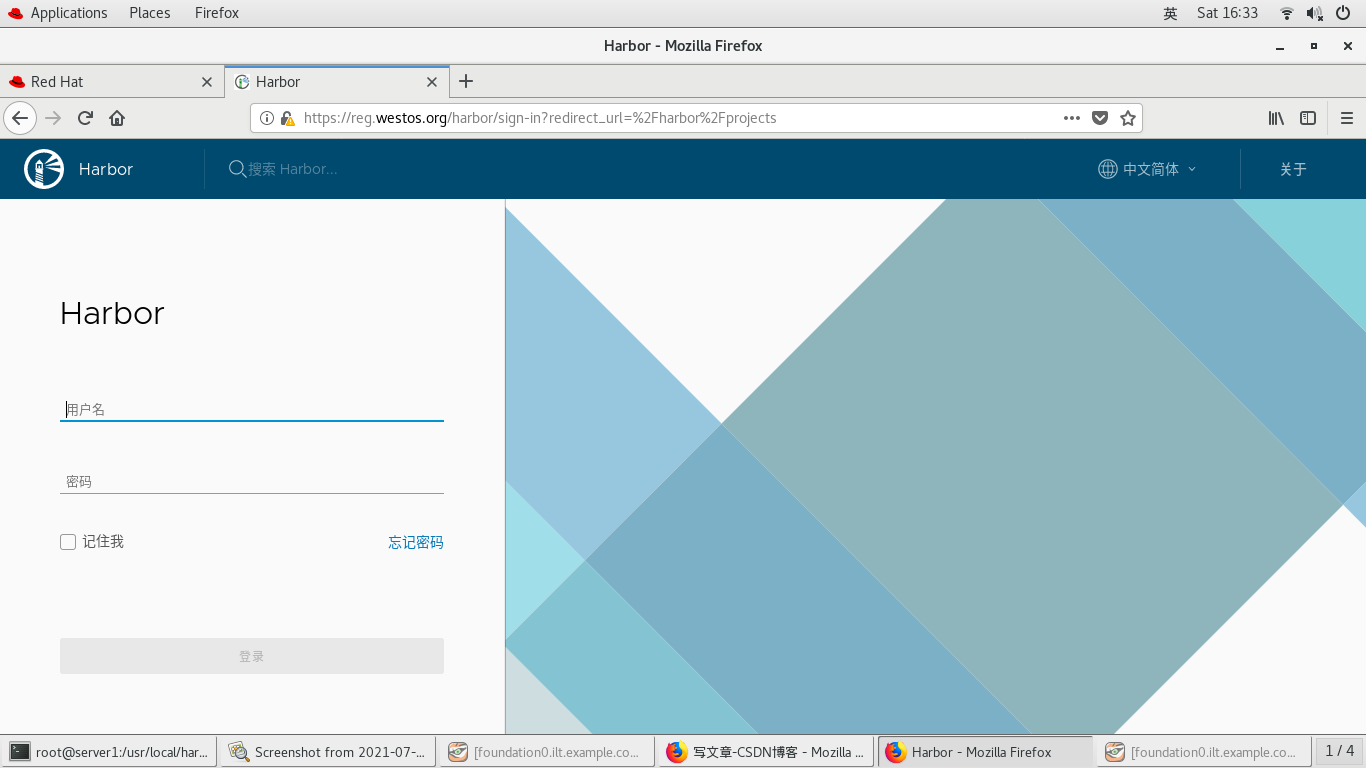The width and height of the screenshot is (1366, 768).
Task: Click the Pocket save icon
Action: click(x=1100, y=118)
